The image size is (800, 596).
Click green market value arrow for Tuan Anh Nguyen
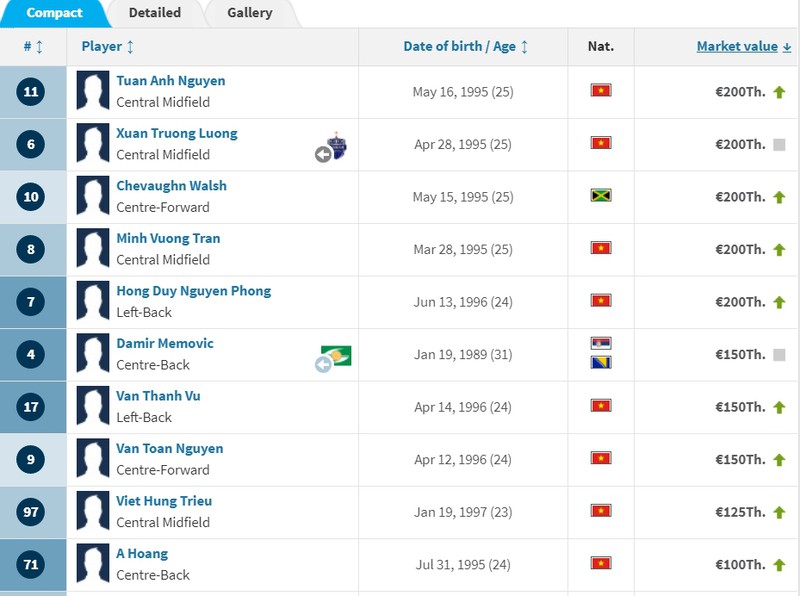779,92
